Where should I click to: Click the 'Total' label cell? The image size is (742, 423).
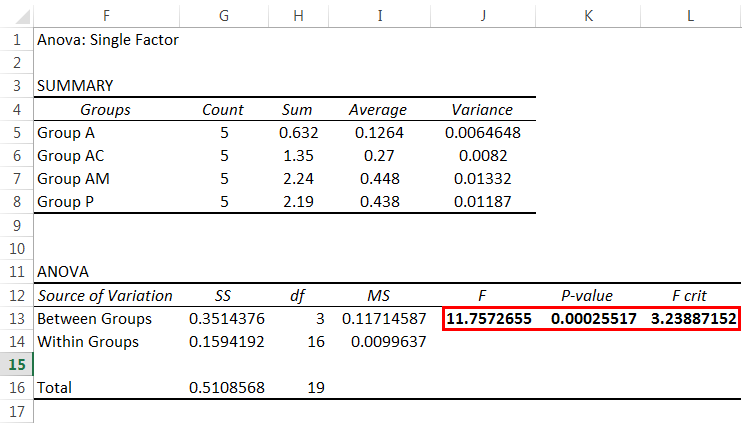point(54,388)
